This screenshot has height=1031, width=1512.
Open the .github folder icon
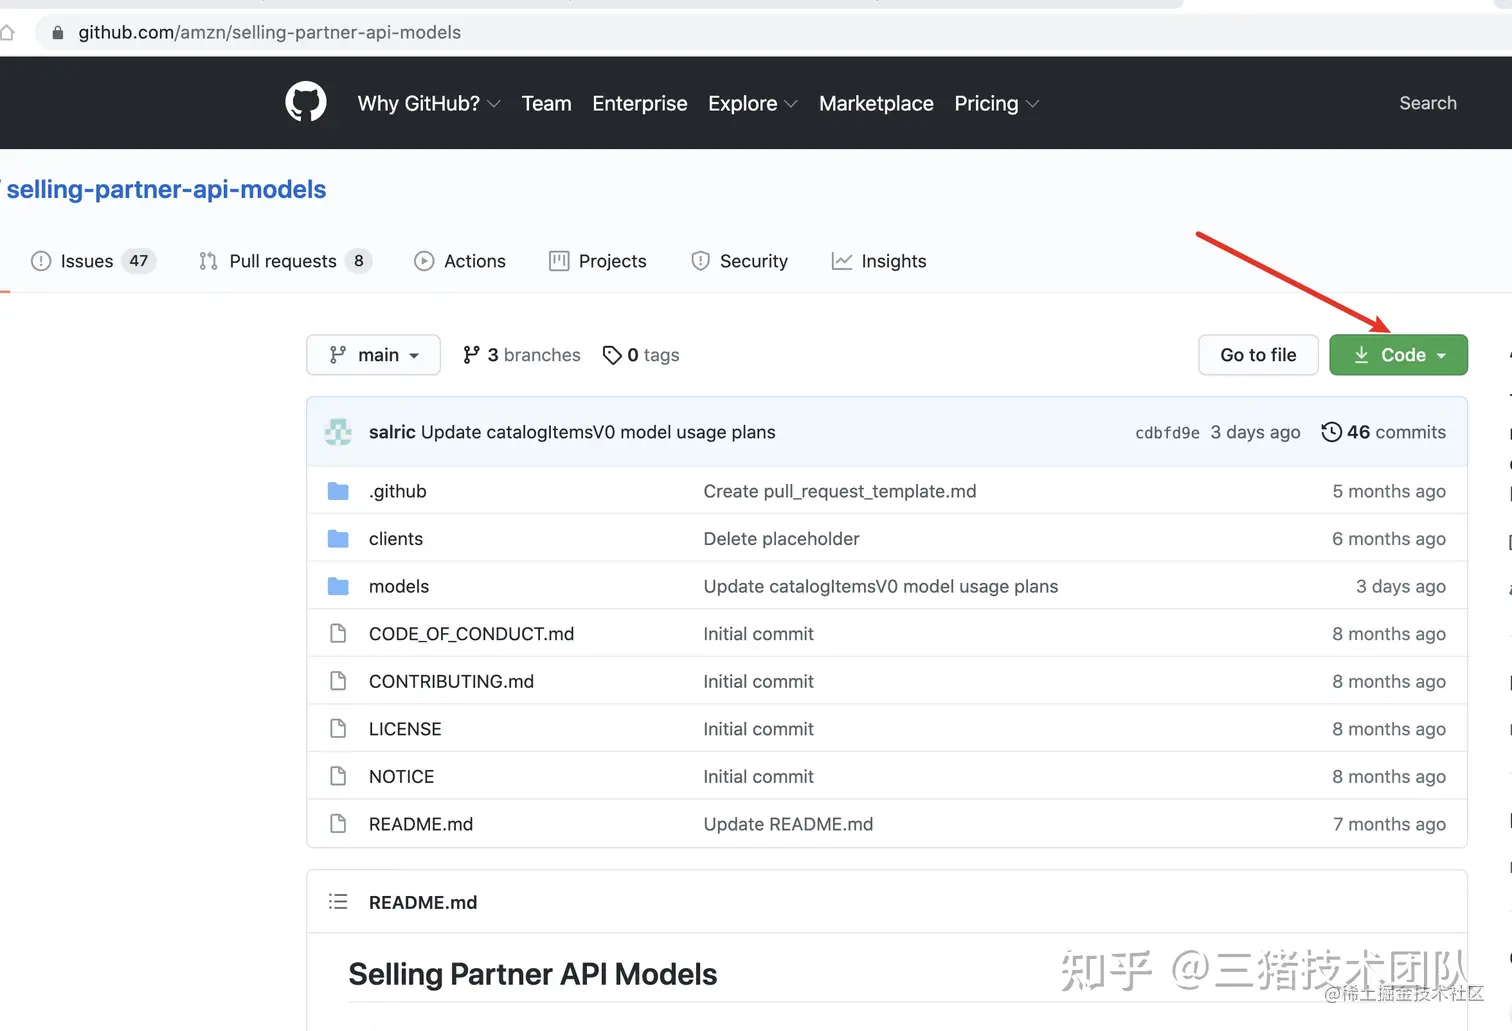point(339,491)
